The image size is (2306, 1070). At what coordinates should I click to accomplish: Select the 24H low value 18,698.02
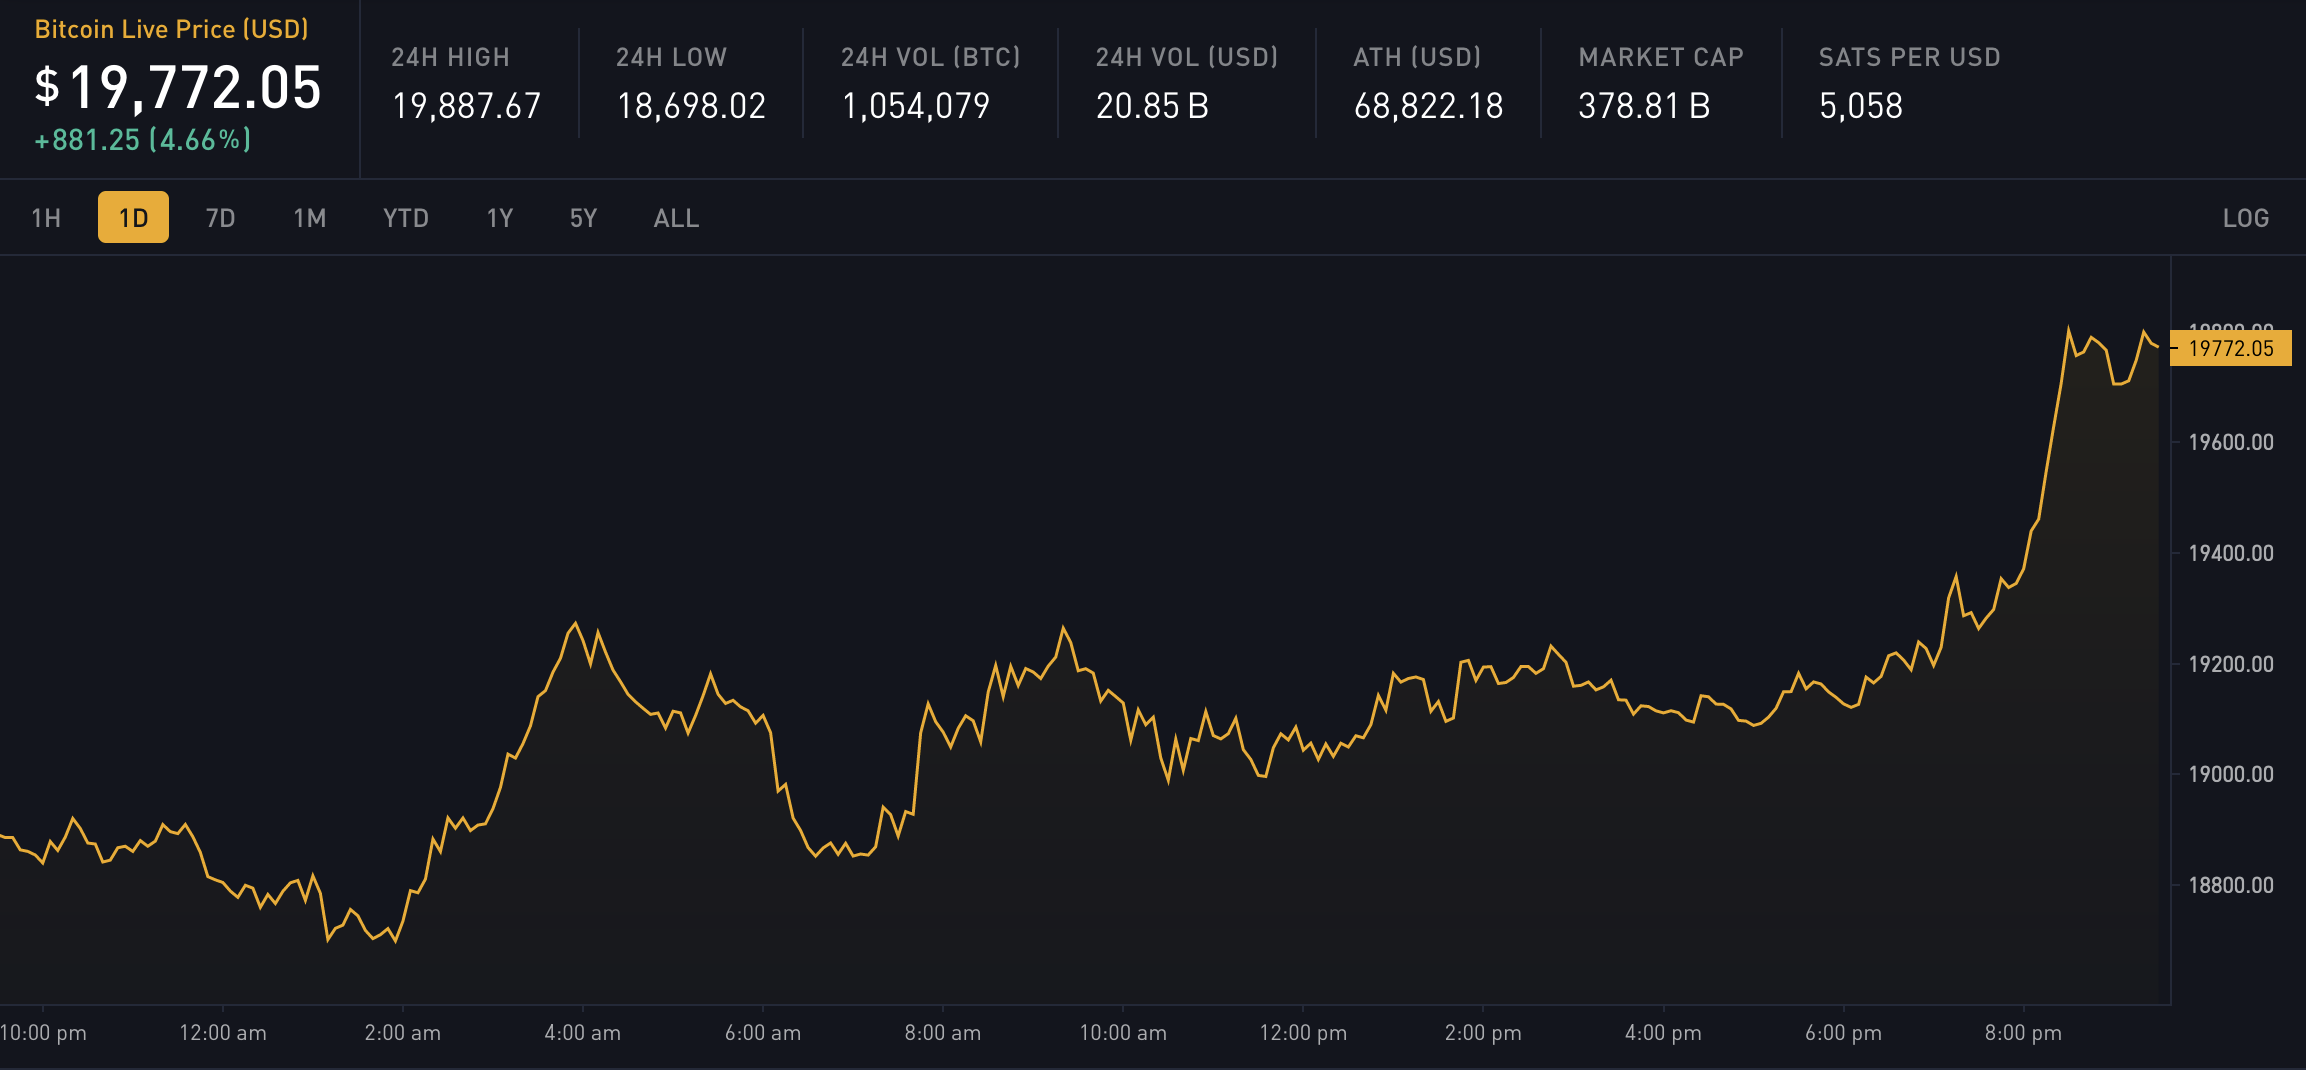pos(691,105)
